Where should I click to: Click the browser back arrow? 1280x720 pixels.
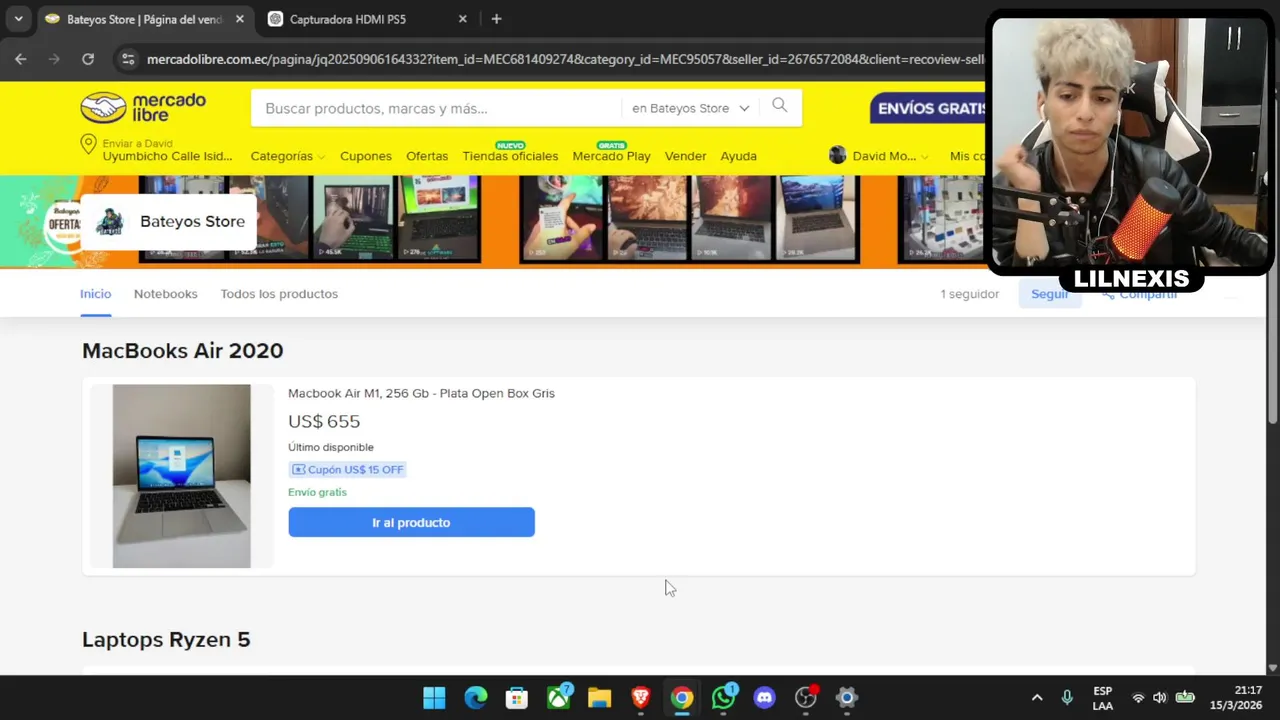(x=21, y=59)
